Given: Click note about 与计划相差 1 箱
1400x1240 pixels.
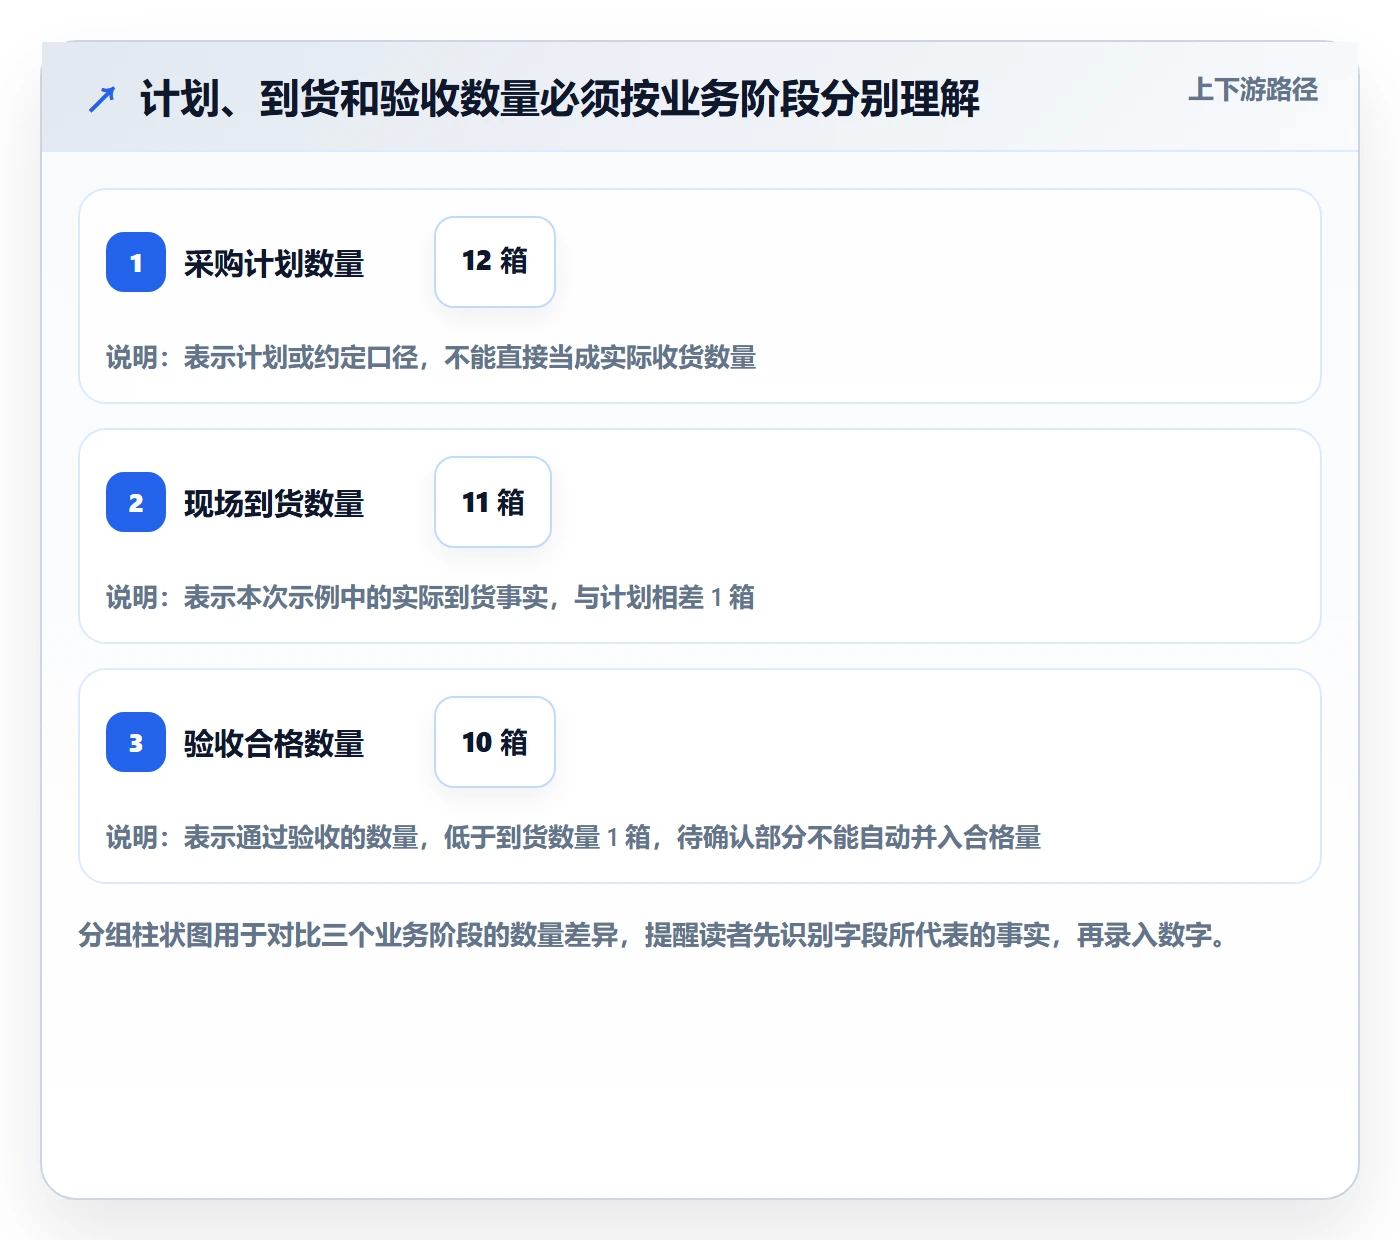Looking at the screenshot, I should click(430, 598).
